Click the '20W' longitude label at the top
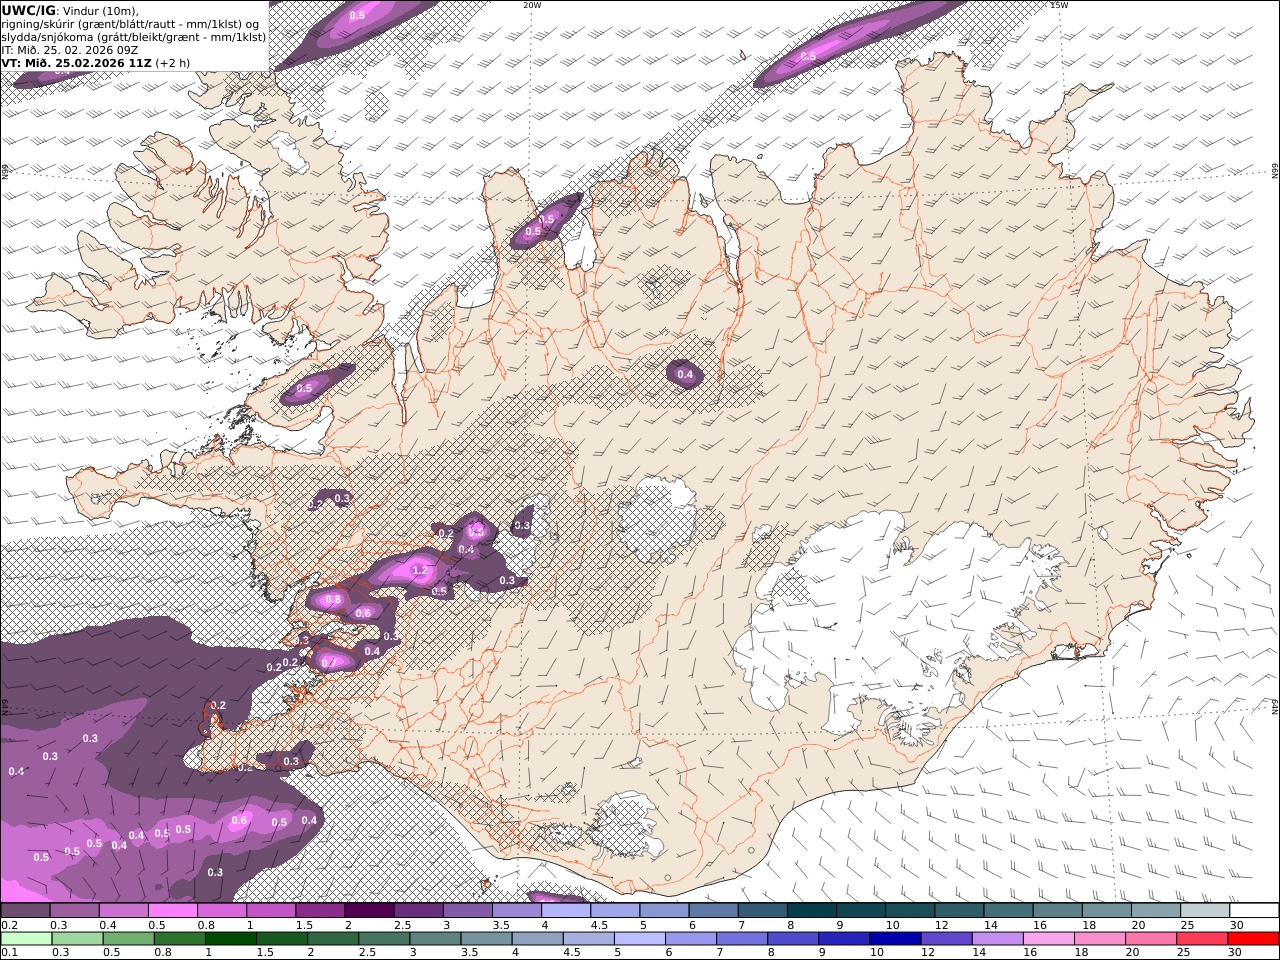This screenshot has width=1280, height=960. coord(532,5)
